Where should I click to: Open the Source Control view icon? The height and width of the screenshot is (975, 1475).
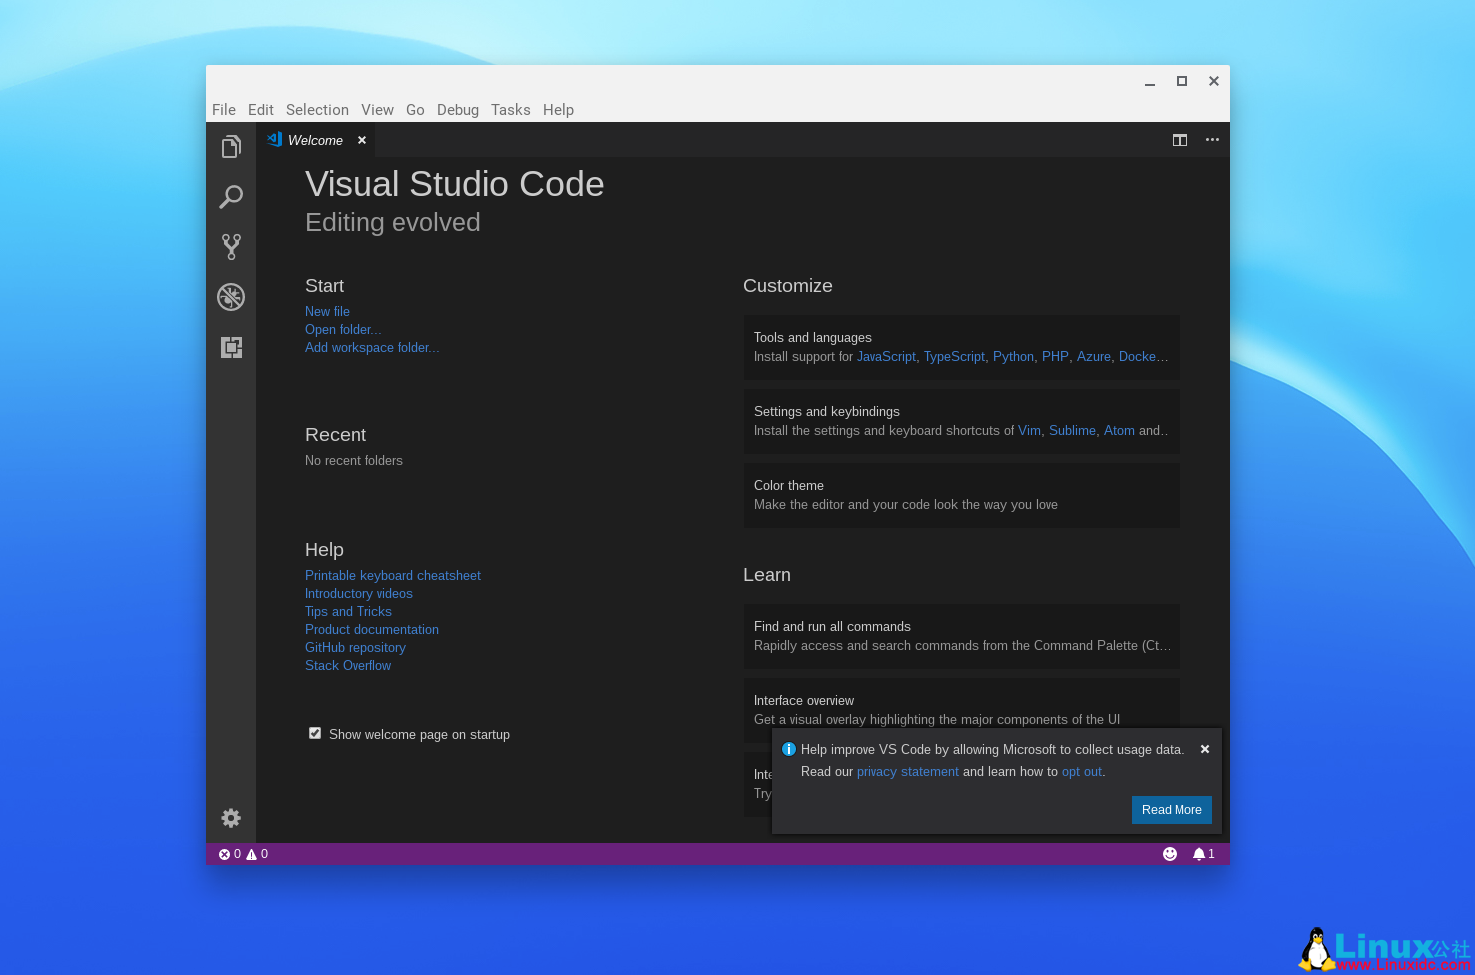click(231, 247)
